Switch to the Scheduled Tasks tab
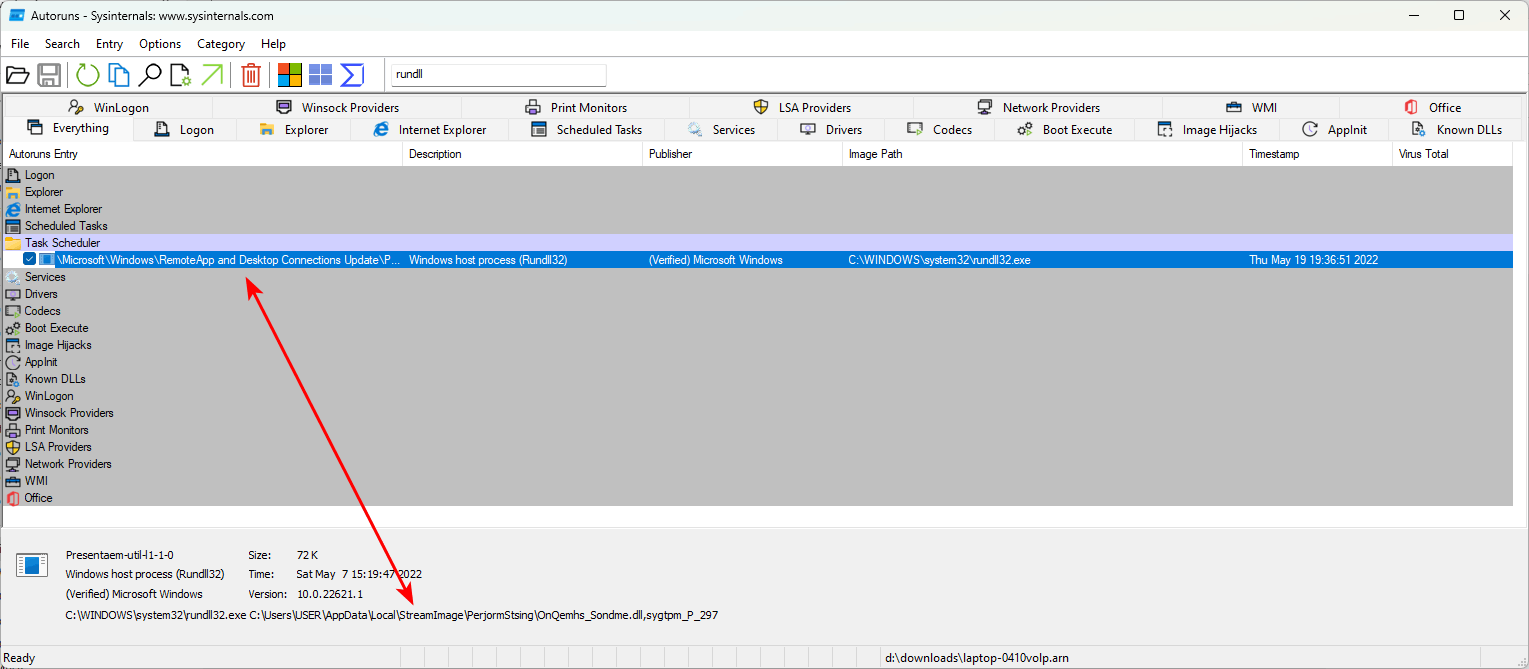The image size is (1529, 669). (x=587, y=129)
